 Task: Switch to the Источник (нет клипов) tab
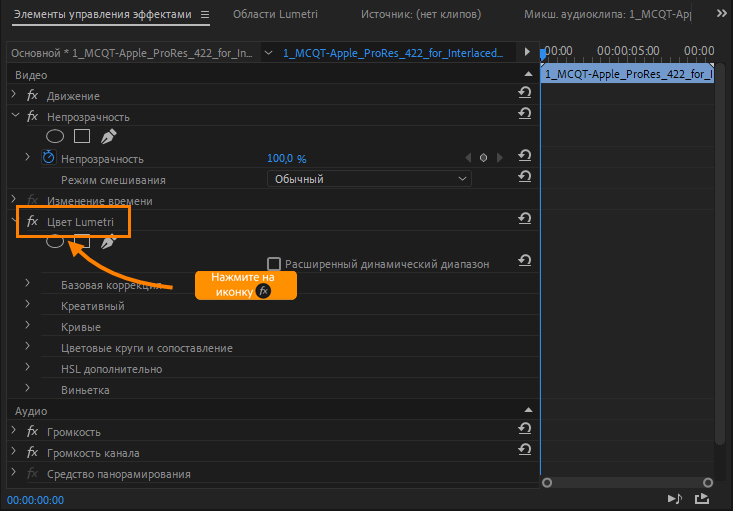(x=421, y=14)
